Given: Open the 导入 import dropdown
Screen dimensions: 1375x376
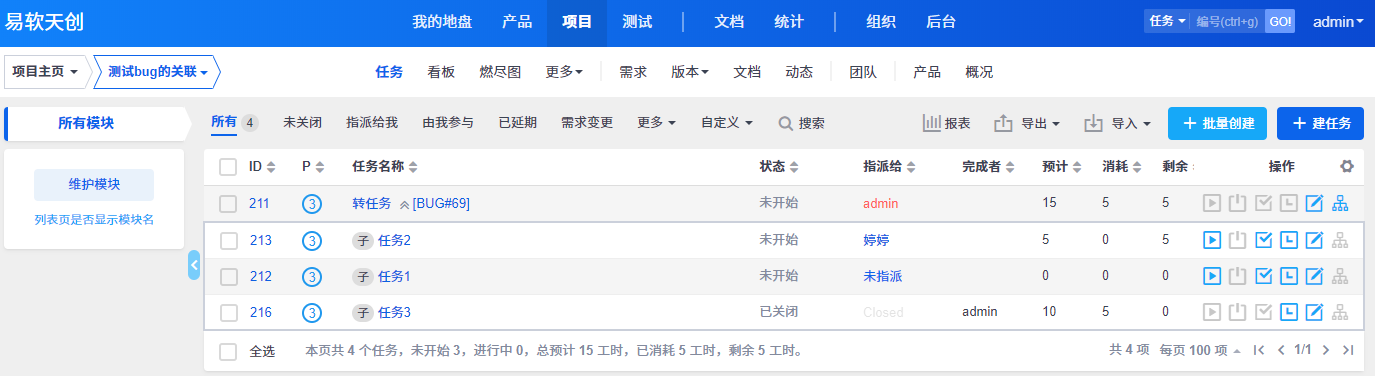Looking at the screenshot, I should coord(1118,123).
